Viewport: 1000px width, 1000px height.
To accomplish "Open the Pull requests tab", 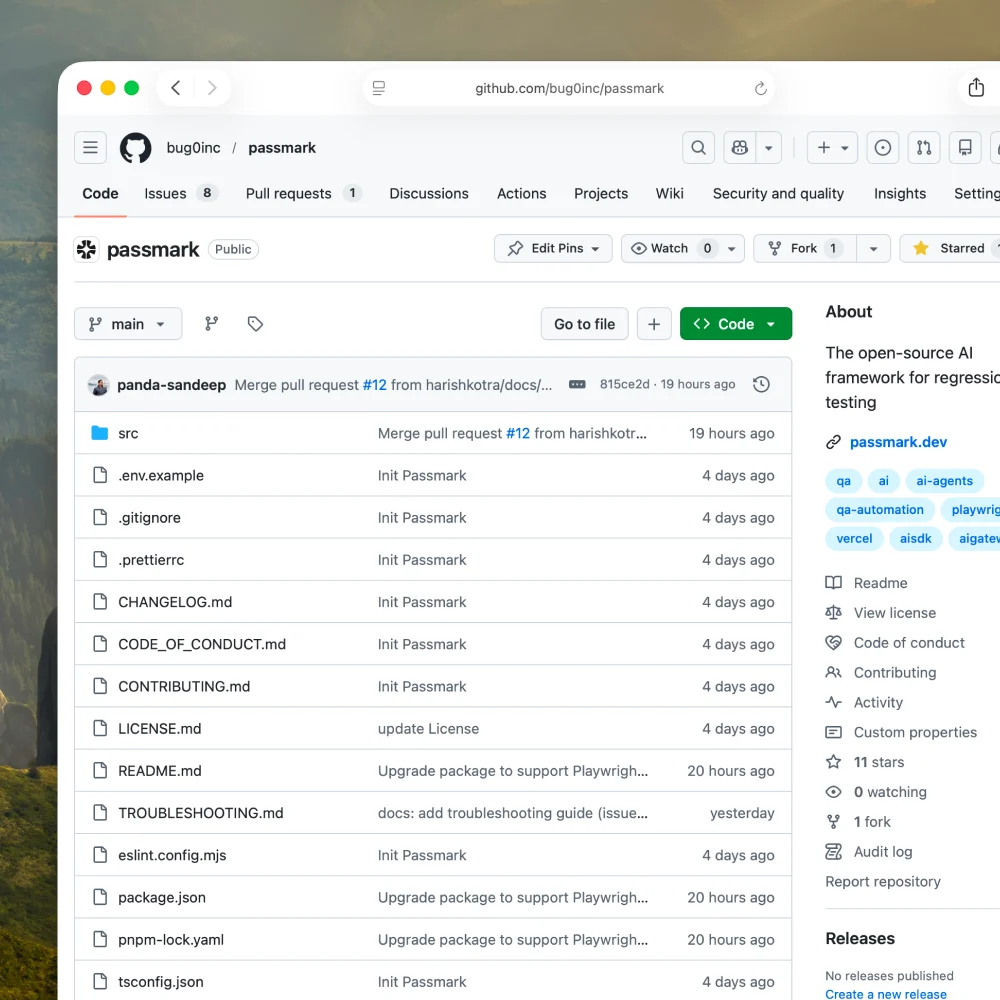I will pyautogui.click(x=304, y=193).
